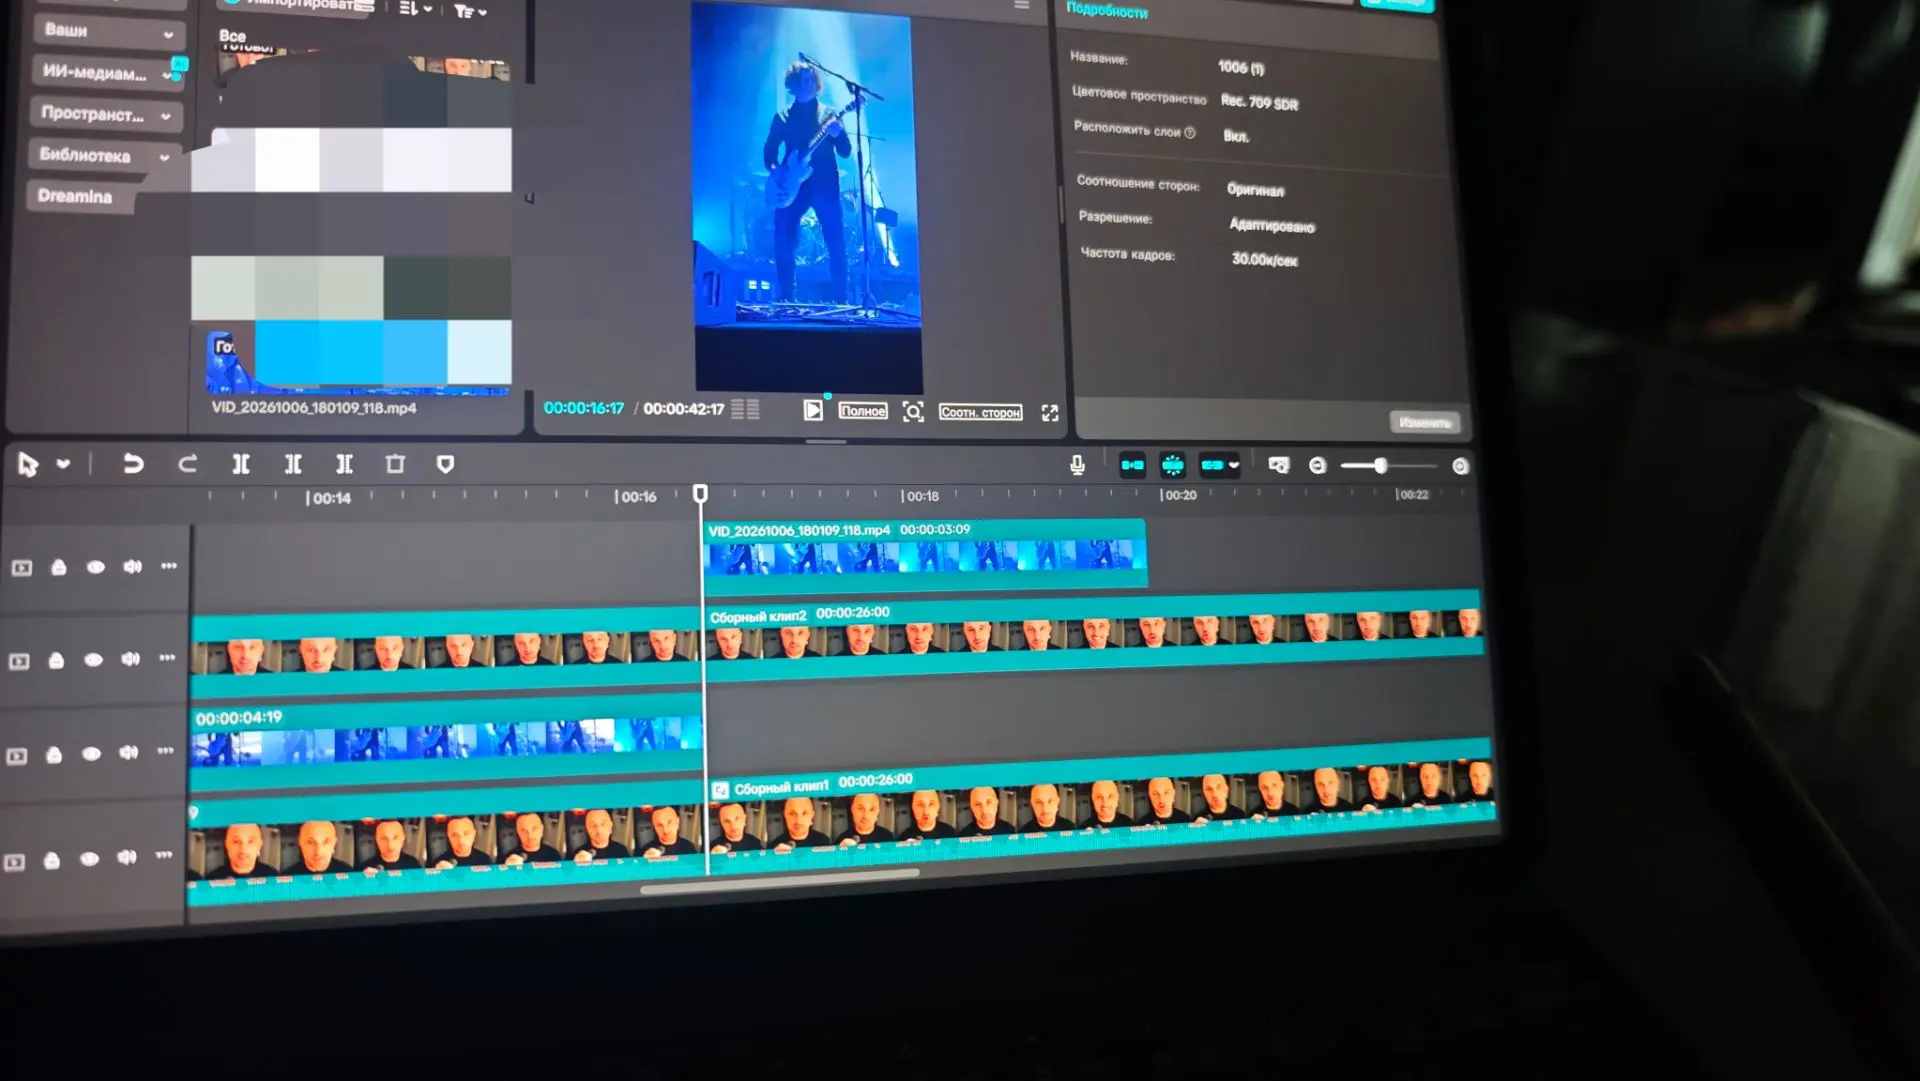1920x1081 pixels.
Task: Mute the audio of the second track
Action: [x=131, y=659]
